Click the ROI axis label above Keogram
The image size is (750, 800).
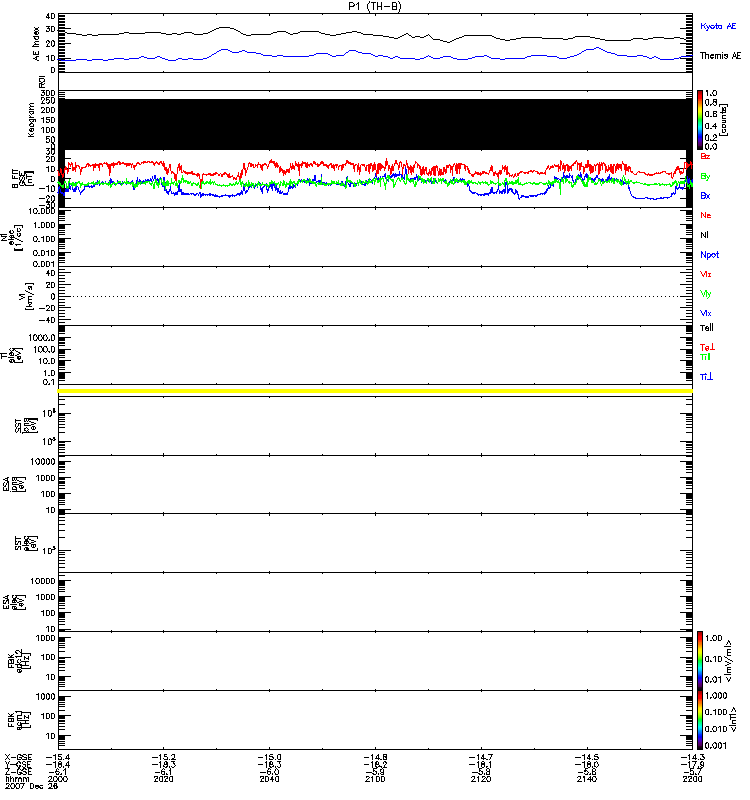(x=42, y=82)
